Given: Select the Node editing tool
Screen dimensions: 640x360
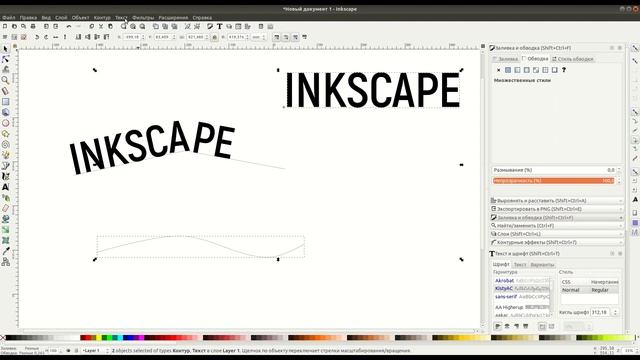Looking at the screenshot, I should point(5,60).
